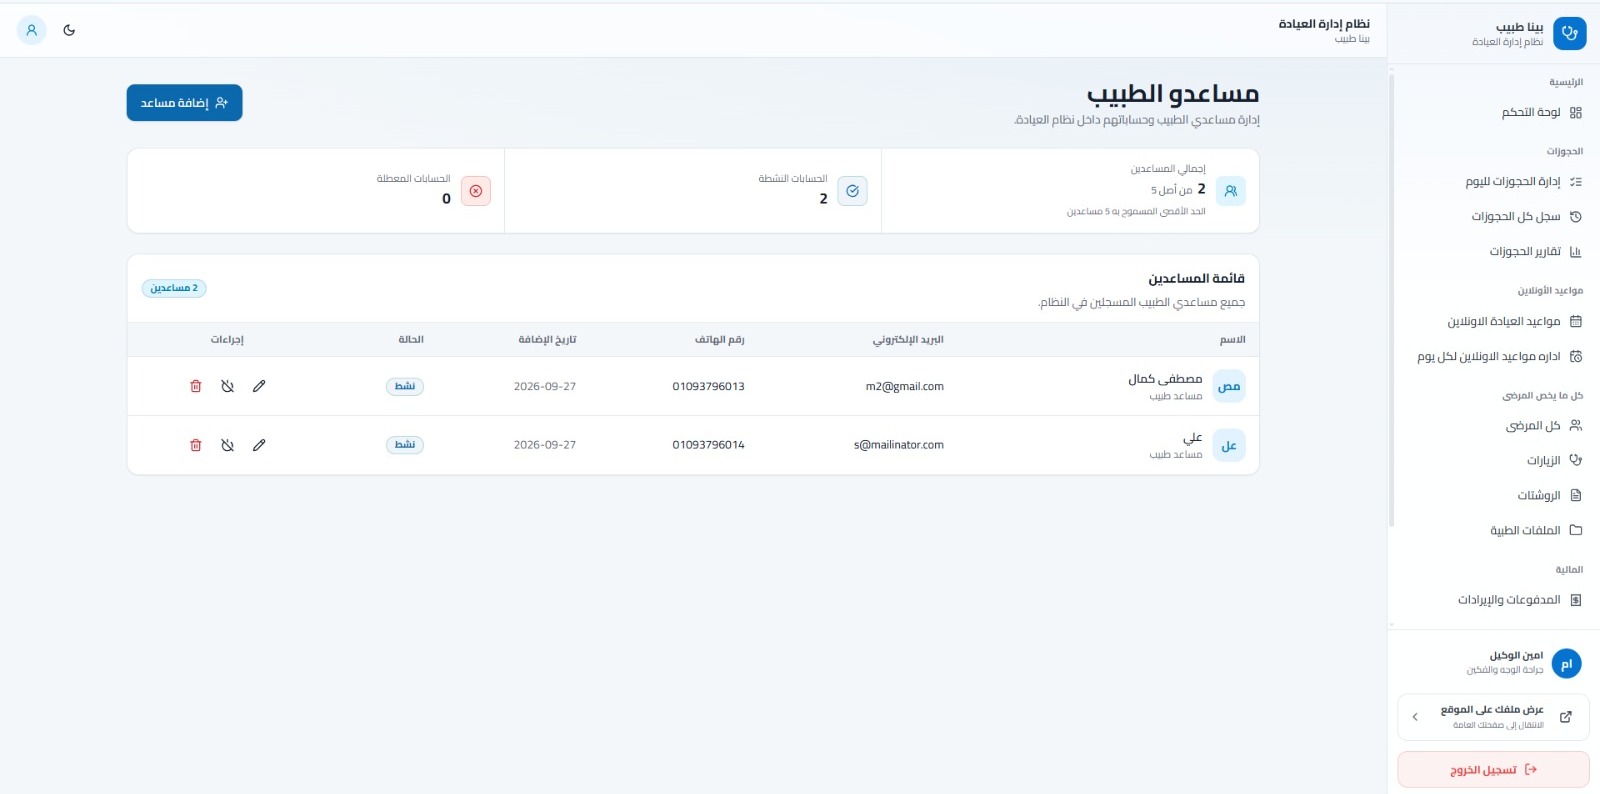This screenshot has height=794, width=1600.
Task: Click the تاريخ الإضافة column header
Action: (x=547, y=340)
